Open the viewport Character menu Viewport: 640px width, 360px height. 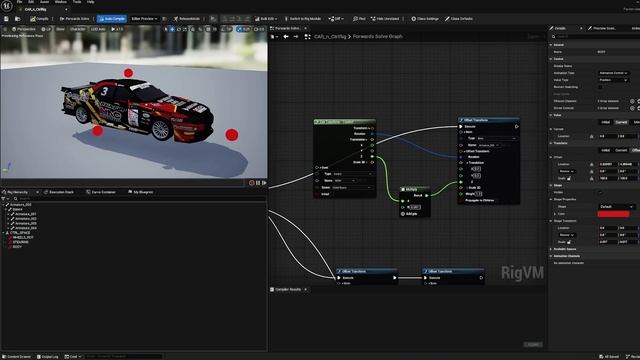(78, 29)
